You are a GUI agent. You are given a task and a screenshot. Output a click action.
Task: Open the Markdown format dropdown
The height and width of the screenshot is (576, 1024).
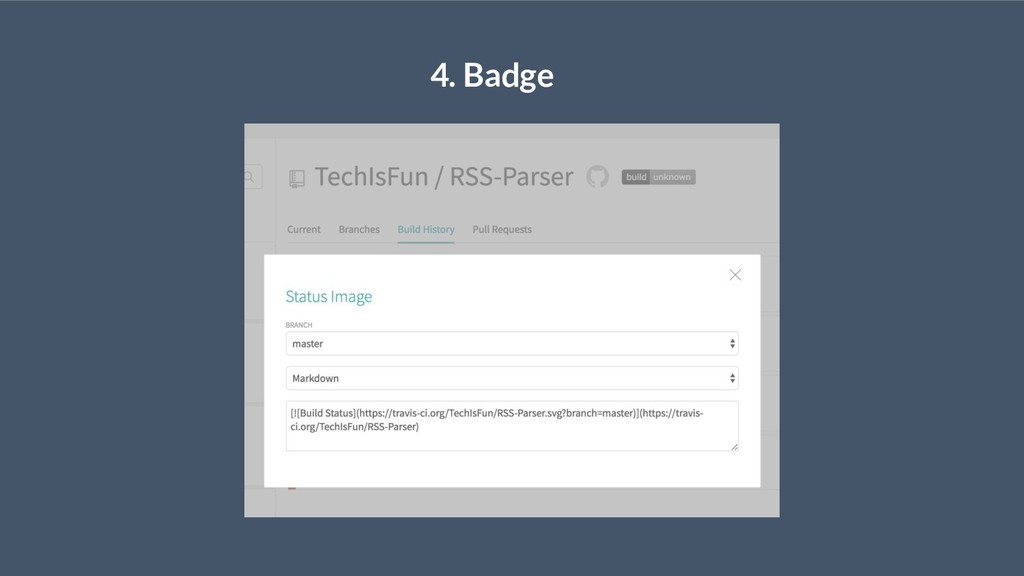coord(512,378)
